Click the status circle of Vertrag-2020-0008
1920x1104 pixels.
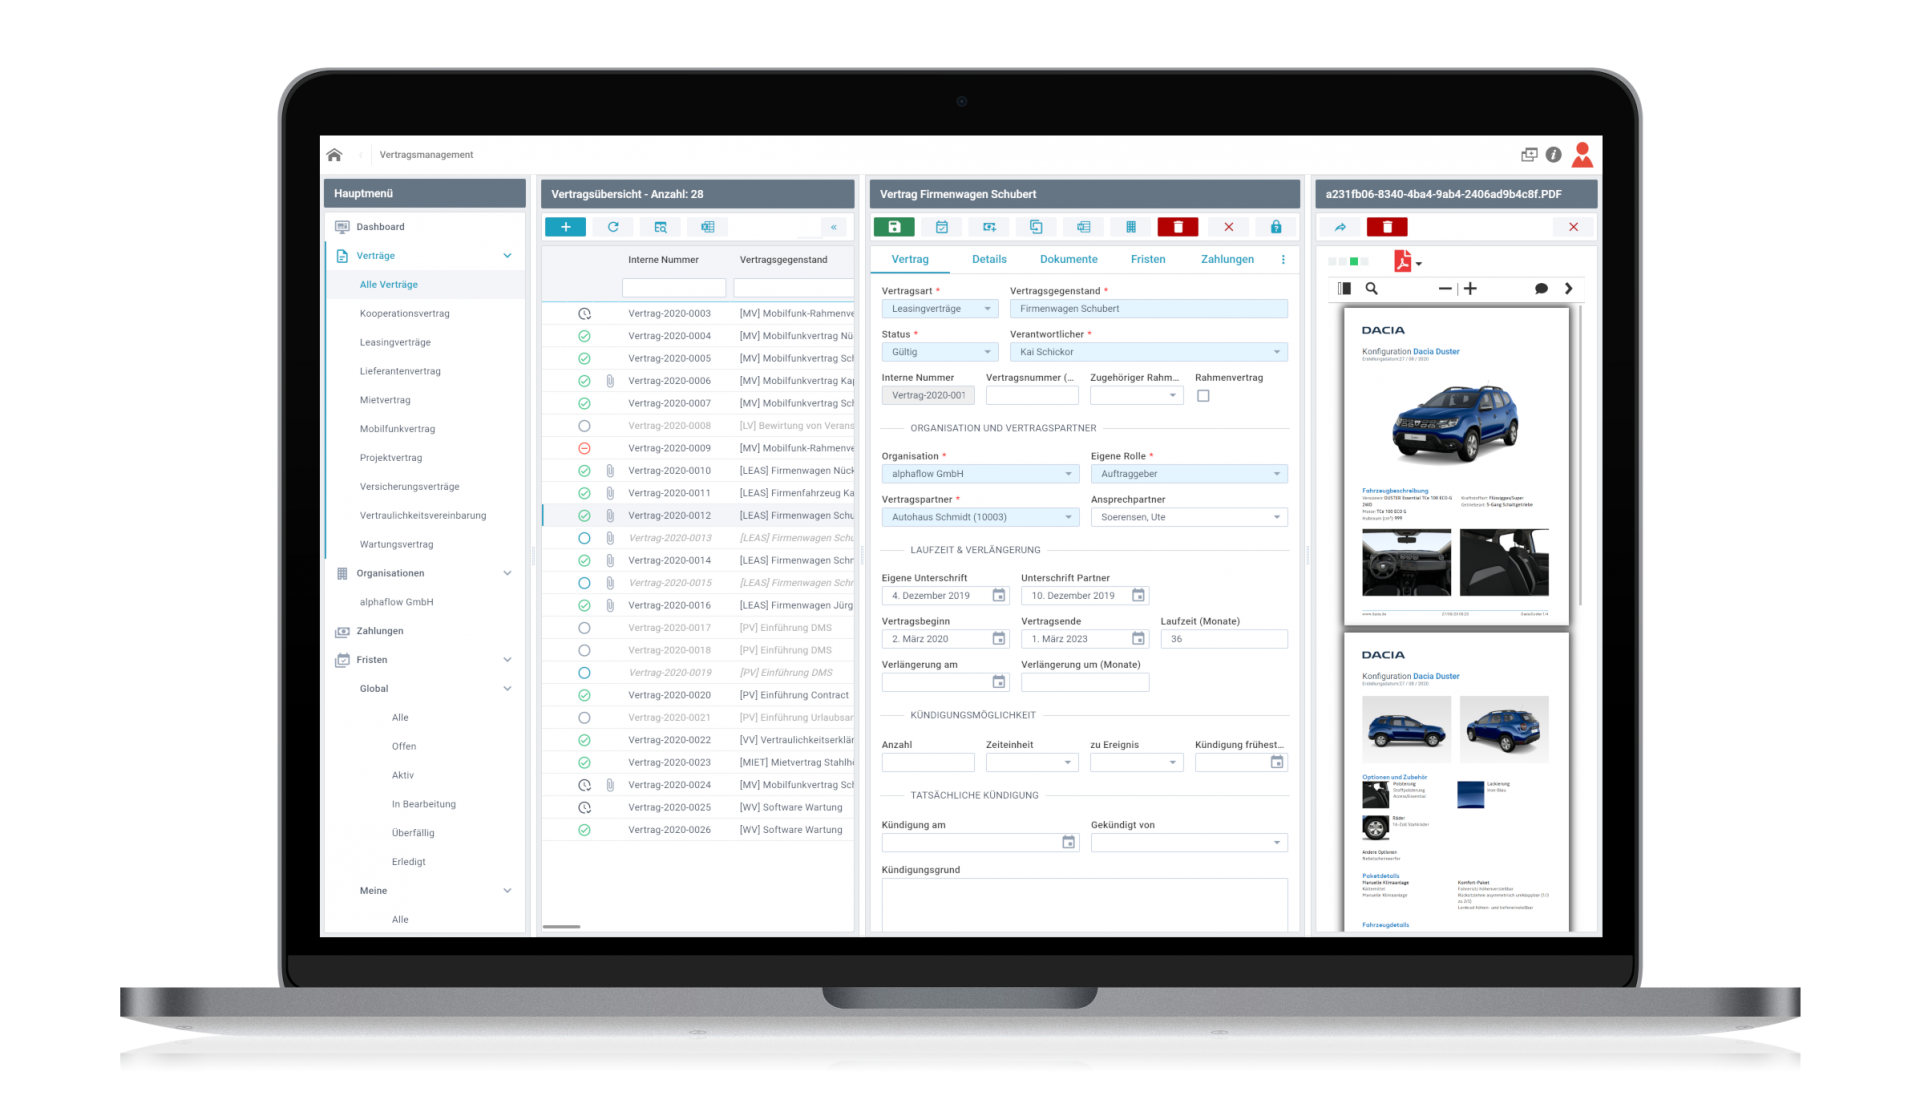coord(584,426)
